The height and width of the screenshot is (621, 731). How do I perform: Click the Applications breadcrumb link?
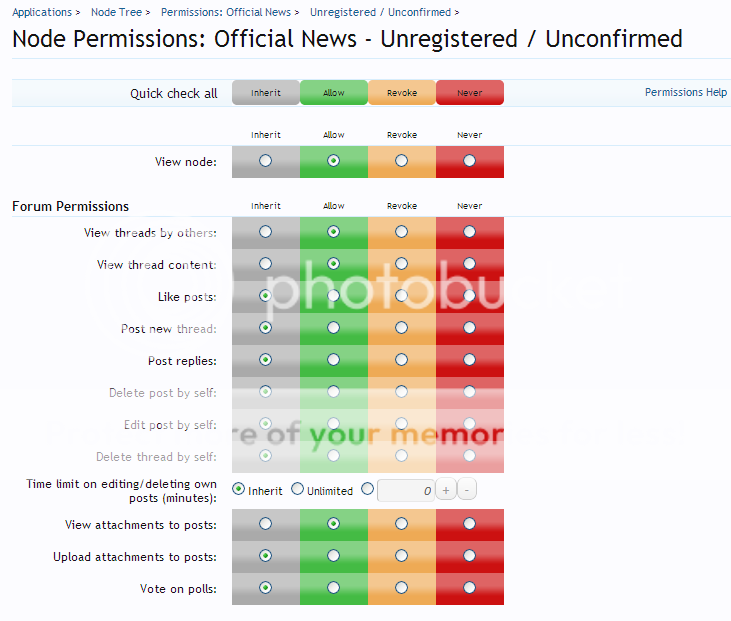point(42,13)
